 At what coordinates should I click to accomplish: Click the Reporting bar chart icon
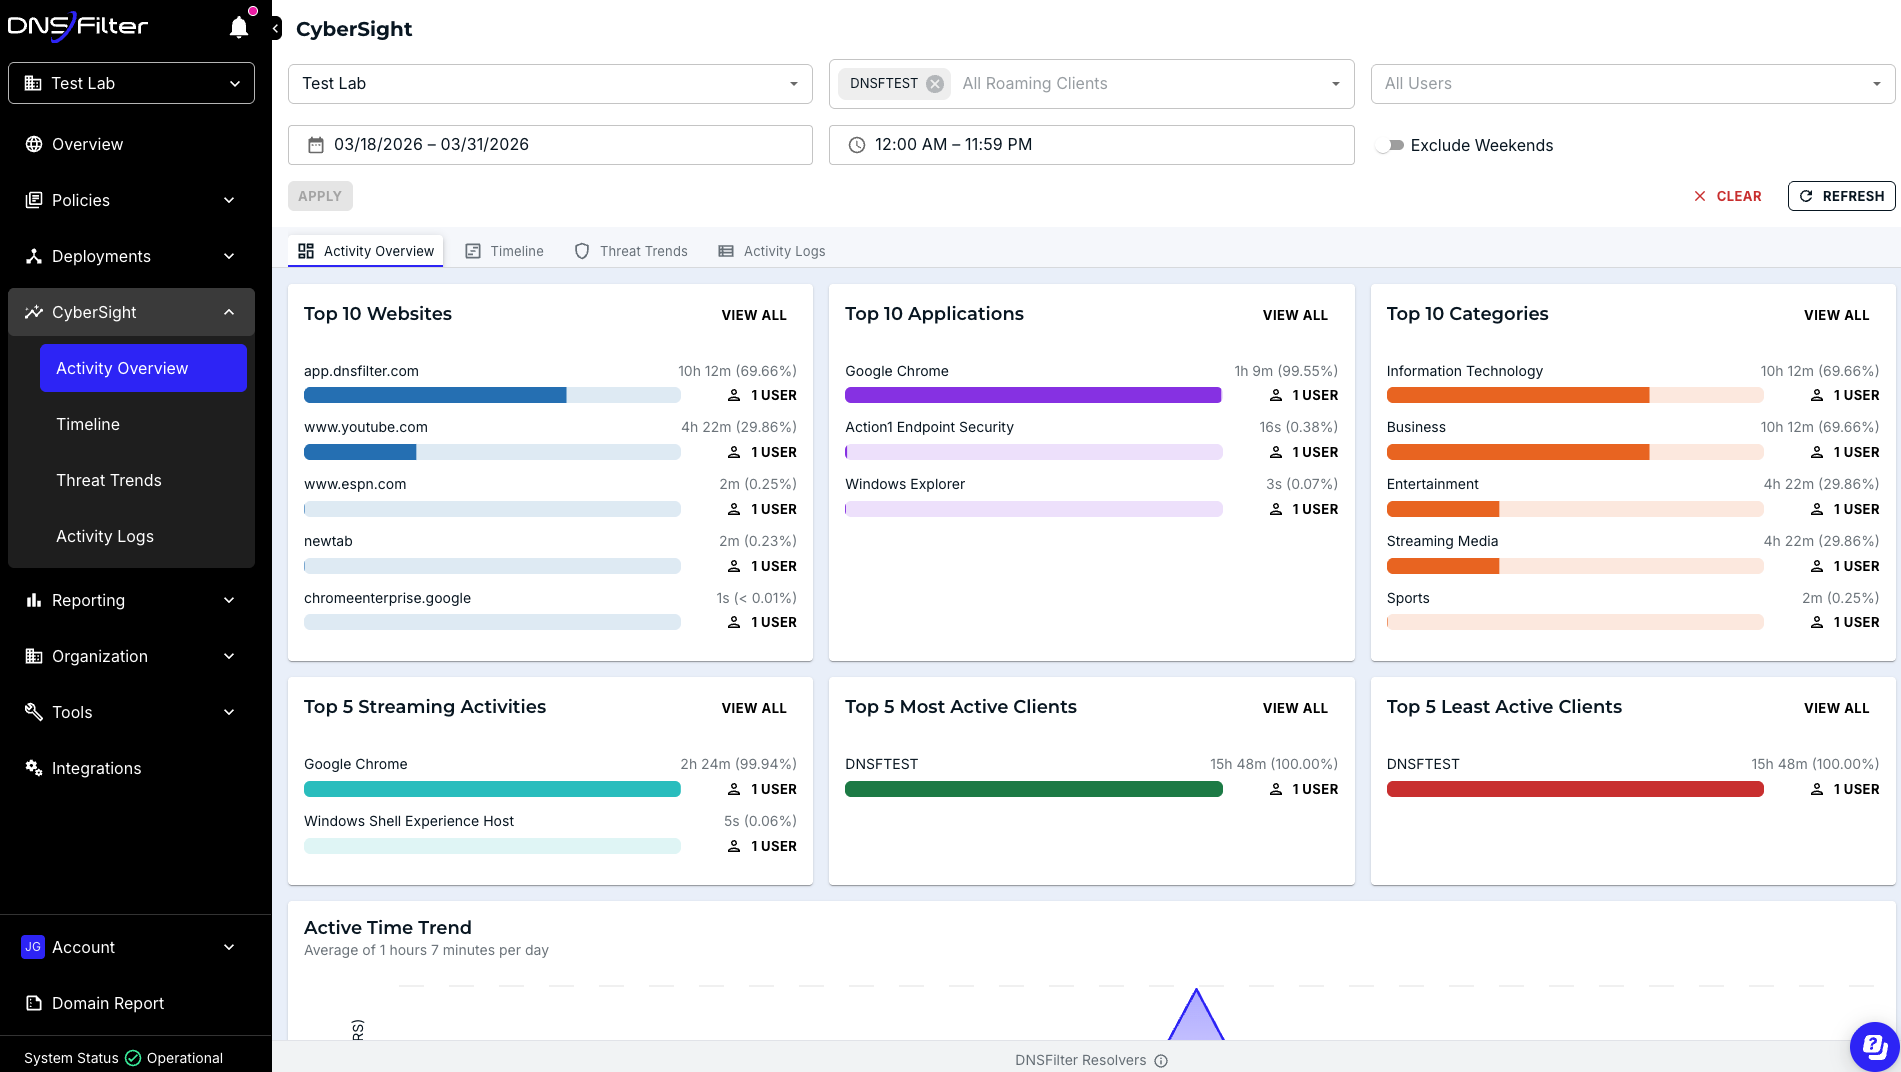click(34, 600)
